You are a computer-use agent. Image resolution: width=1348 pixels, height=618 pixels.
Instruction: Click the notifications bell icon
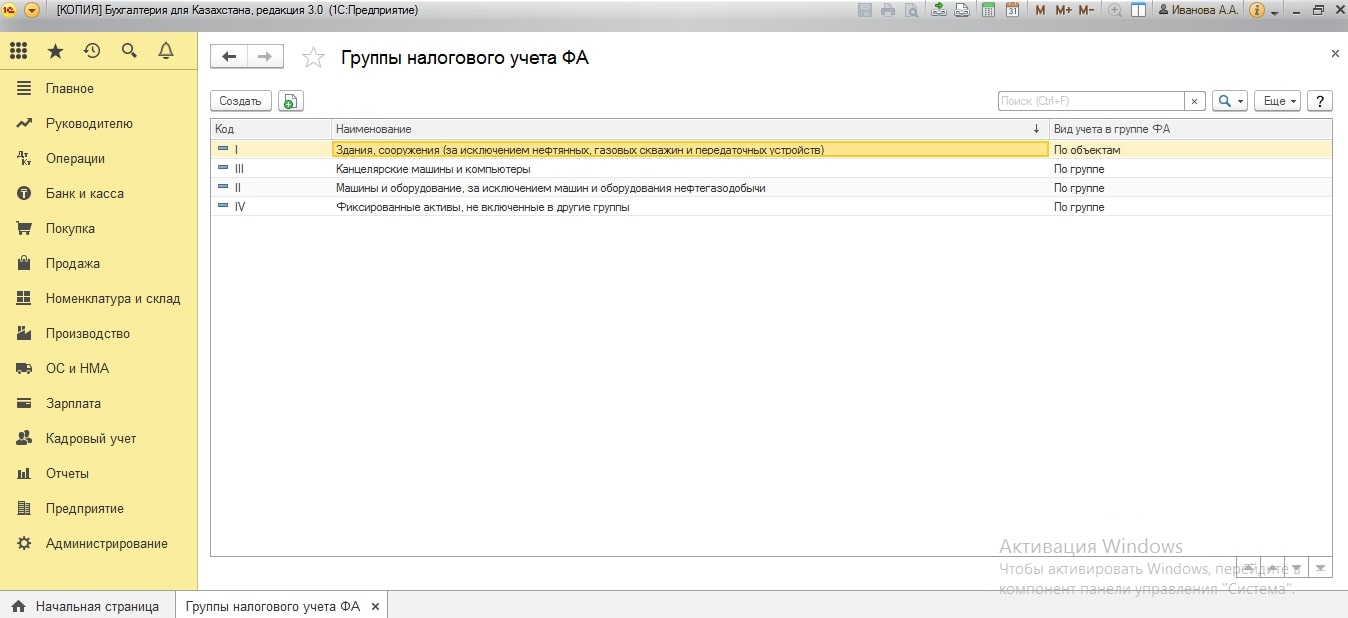pos(166,51)
